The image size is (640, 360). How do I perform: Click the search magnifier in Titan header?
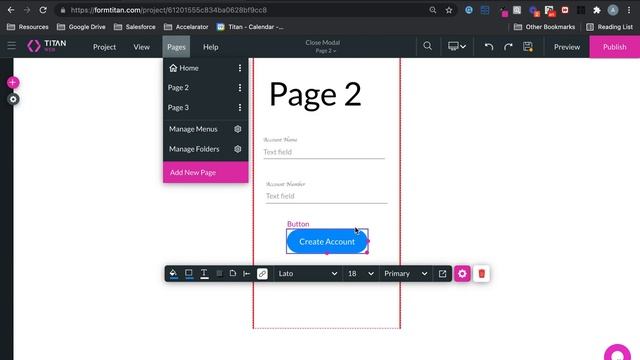pos(427,46)
